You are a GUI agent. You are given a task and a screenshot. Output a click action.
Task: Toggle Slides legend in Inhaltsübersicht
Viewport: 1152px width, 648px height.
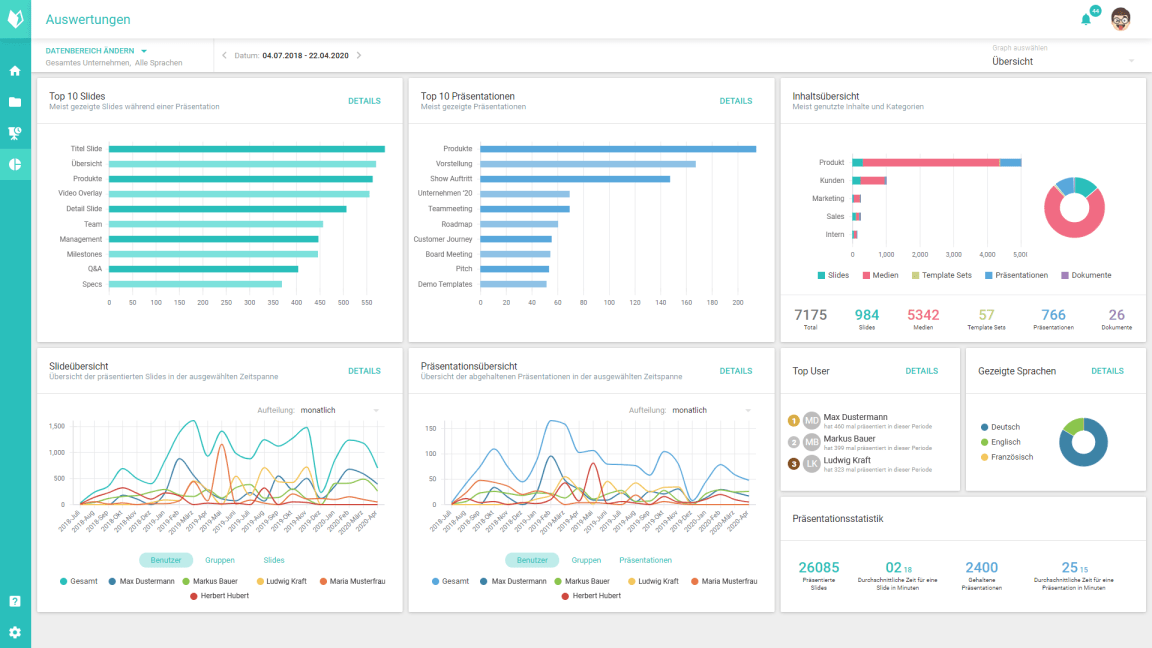(x=833, y=276)
